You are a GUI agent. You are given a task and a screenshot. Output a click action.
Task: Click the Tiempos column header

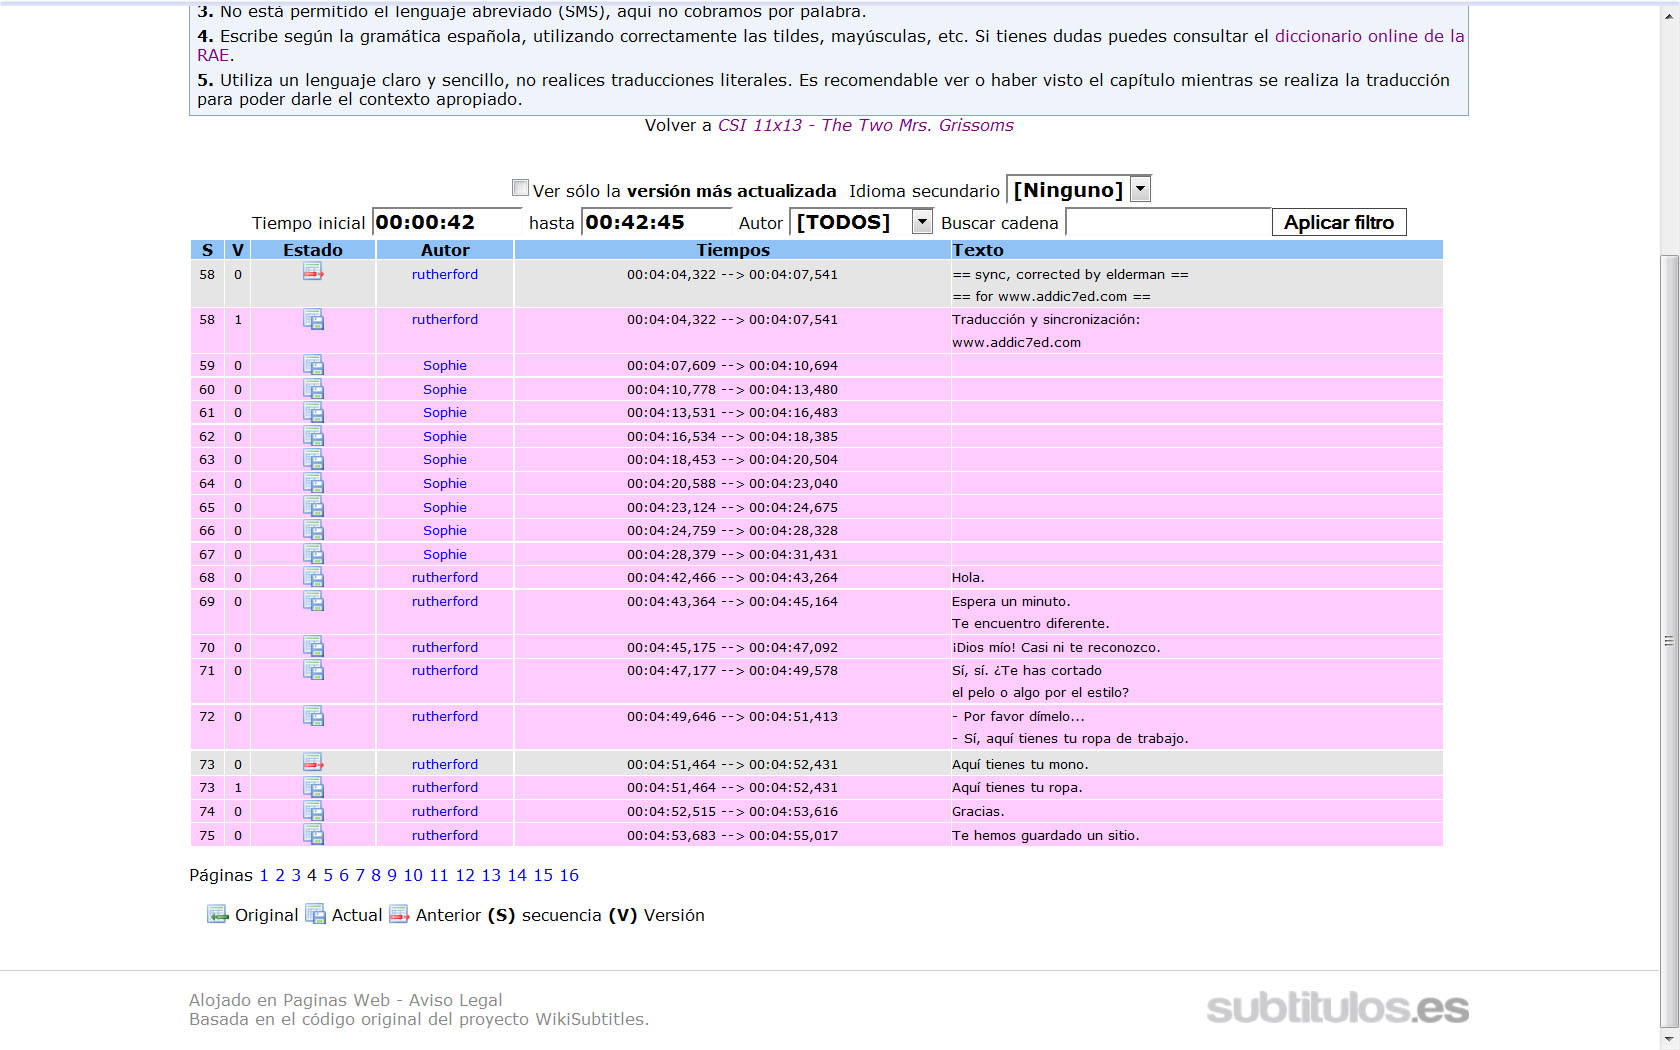(x=733, y=250)
